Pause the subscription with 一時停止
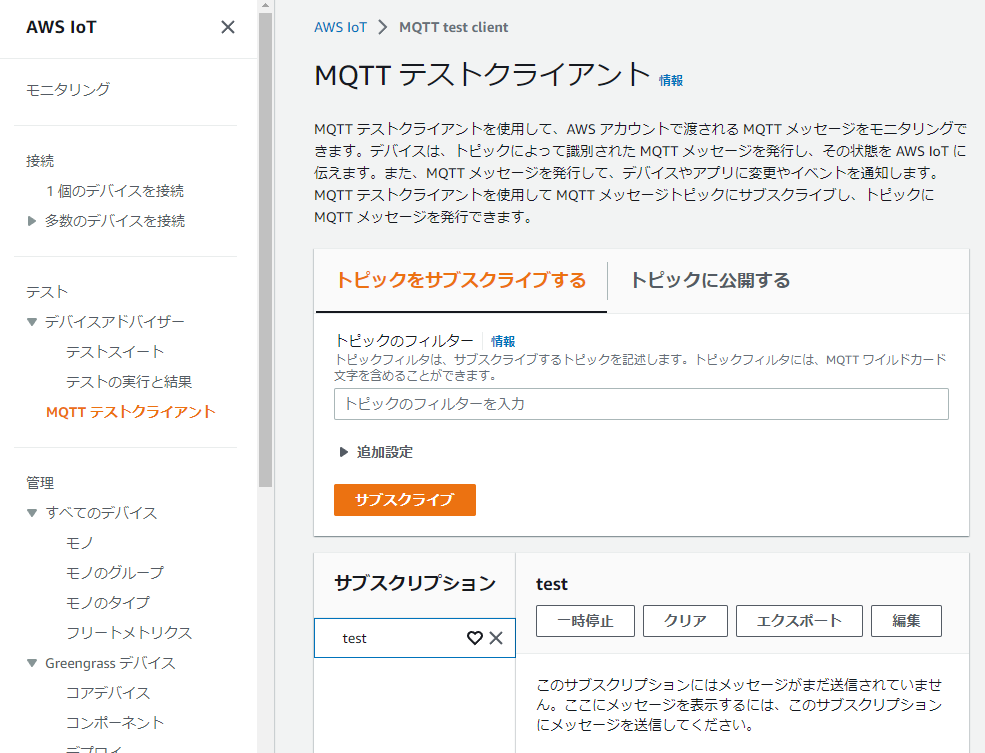The height and width of the screenshot is (753, 985). pos(585,621)
